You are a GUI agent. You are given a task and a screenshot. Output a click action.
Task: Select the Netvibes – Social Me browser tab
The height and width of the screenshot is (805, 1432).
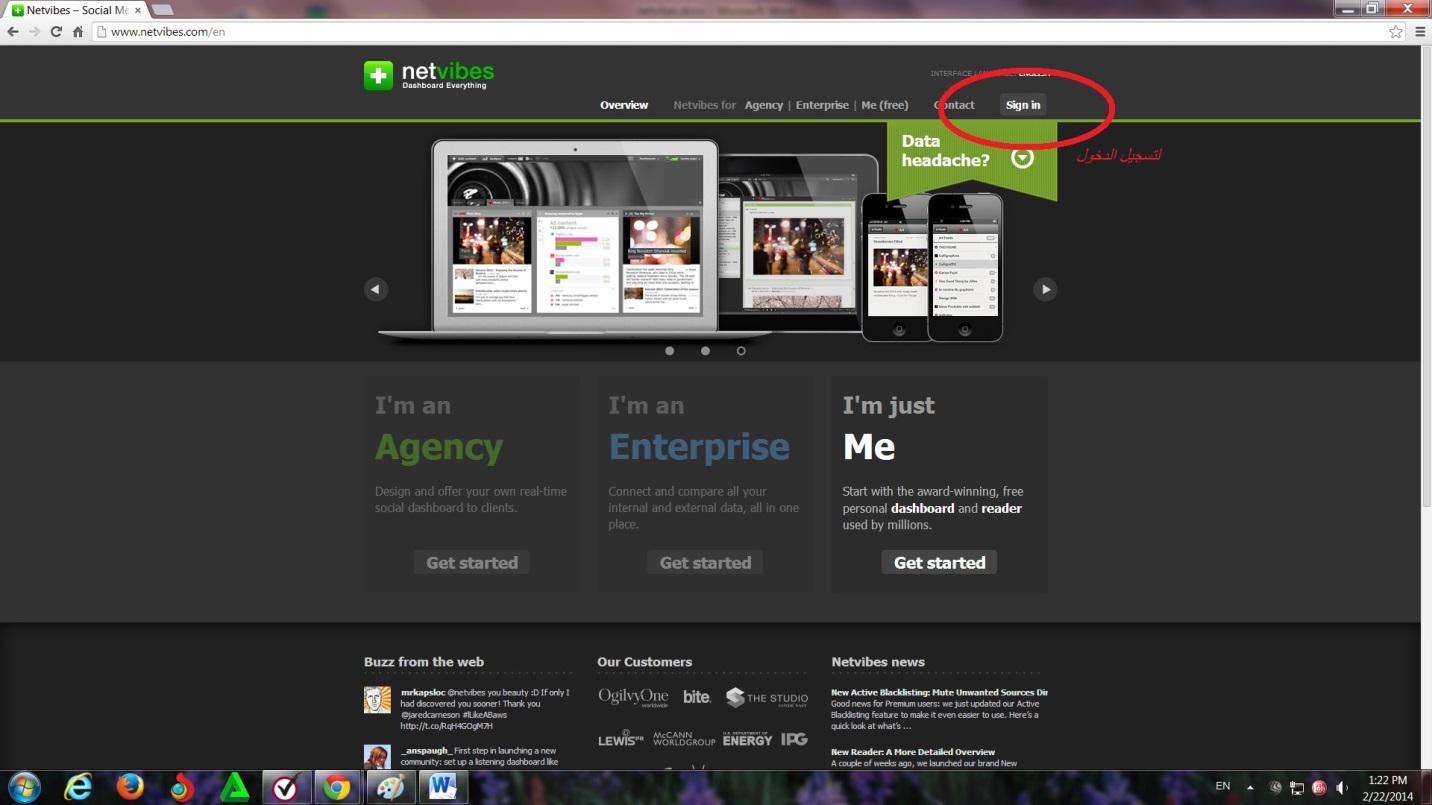tap(75, 10)
